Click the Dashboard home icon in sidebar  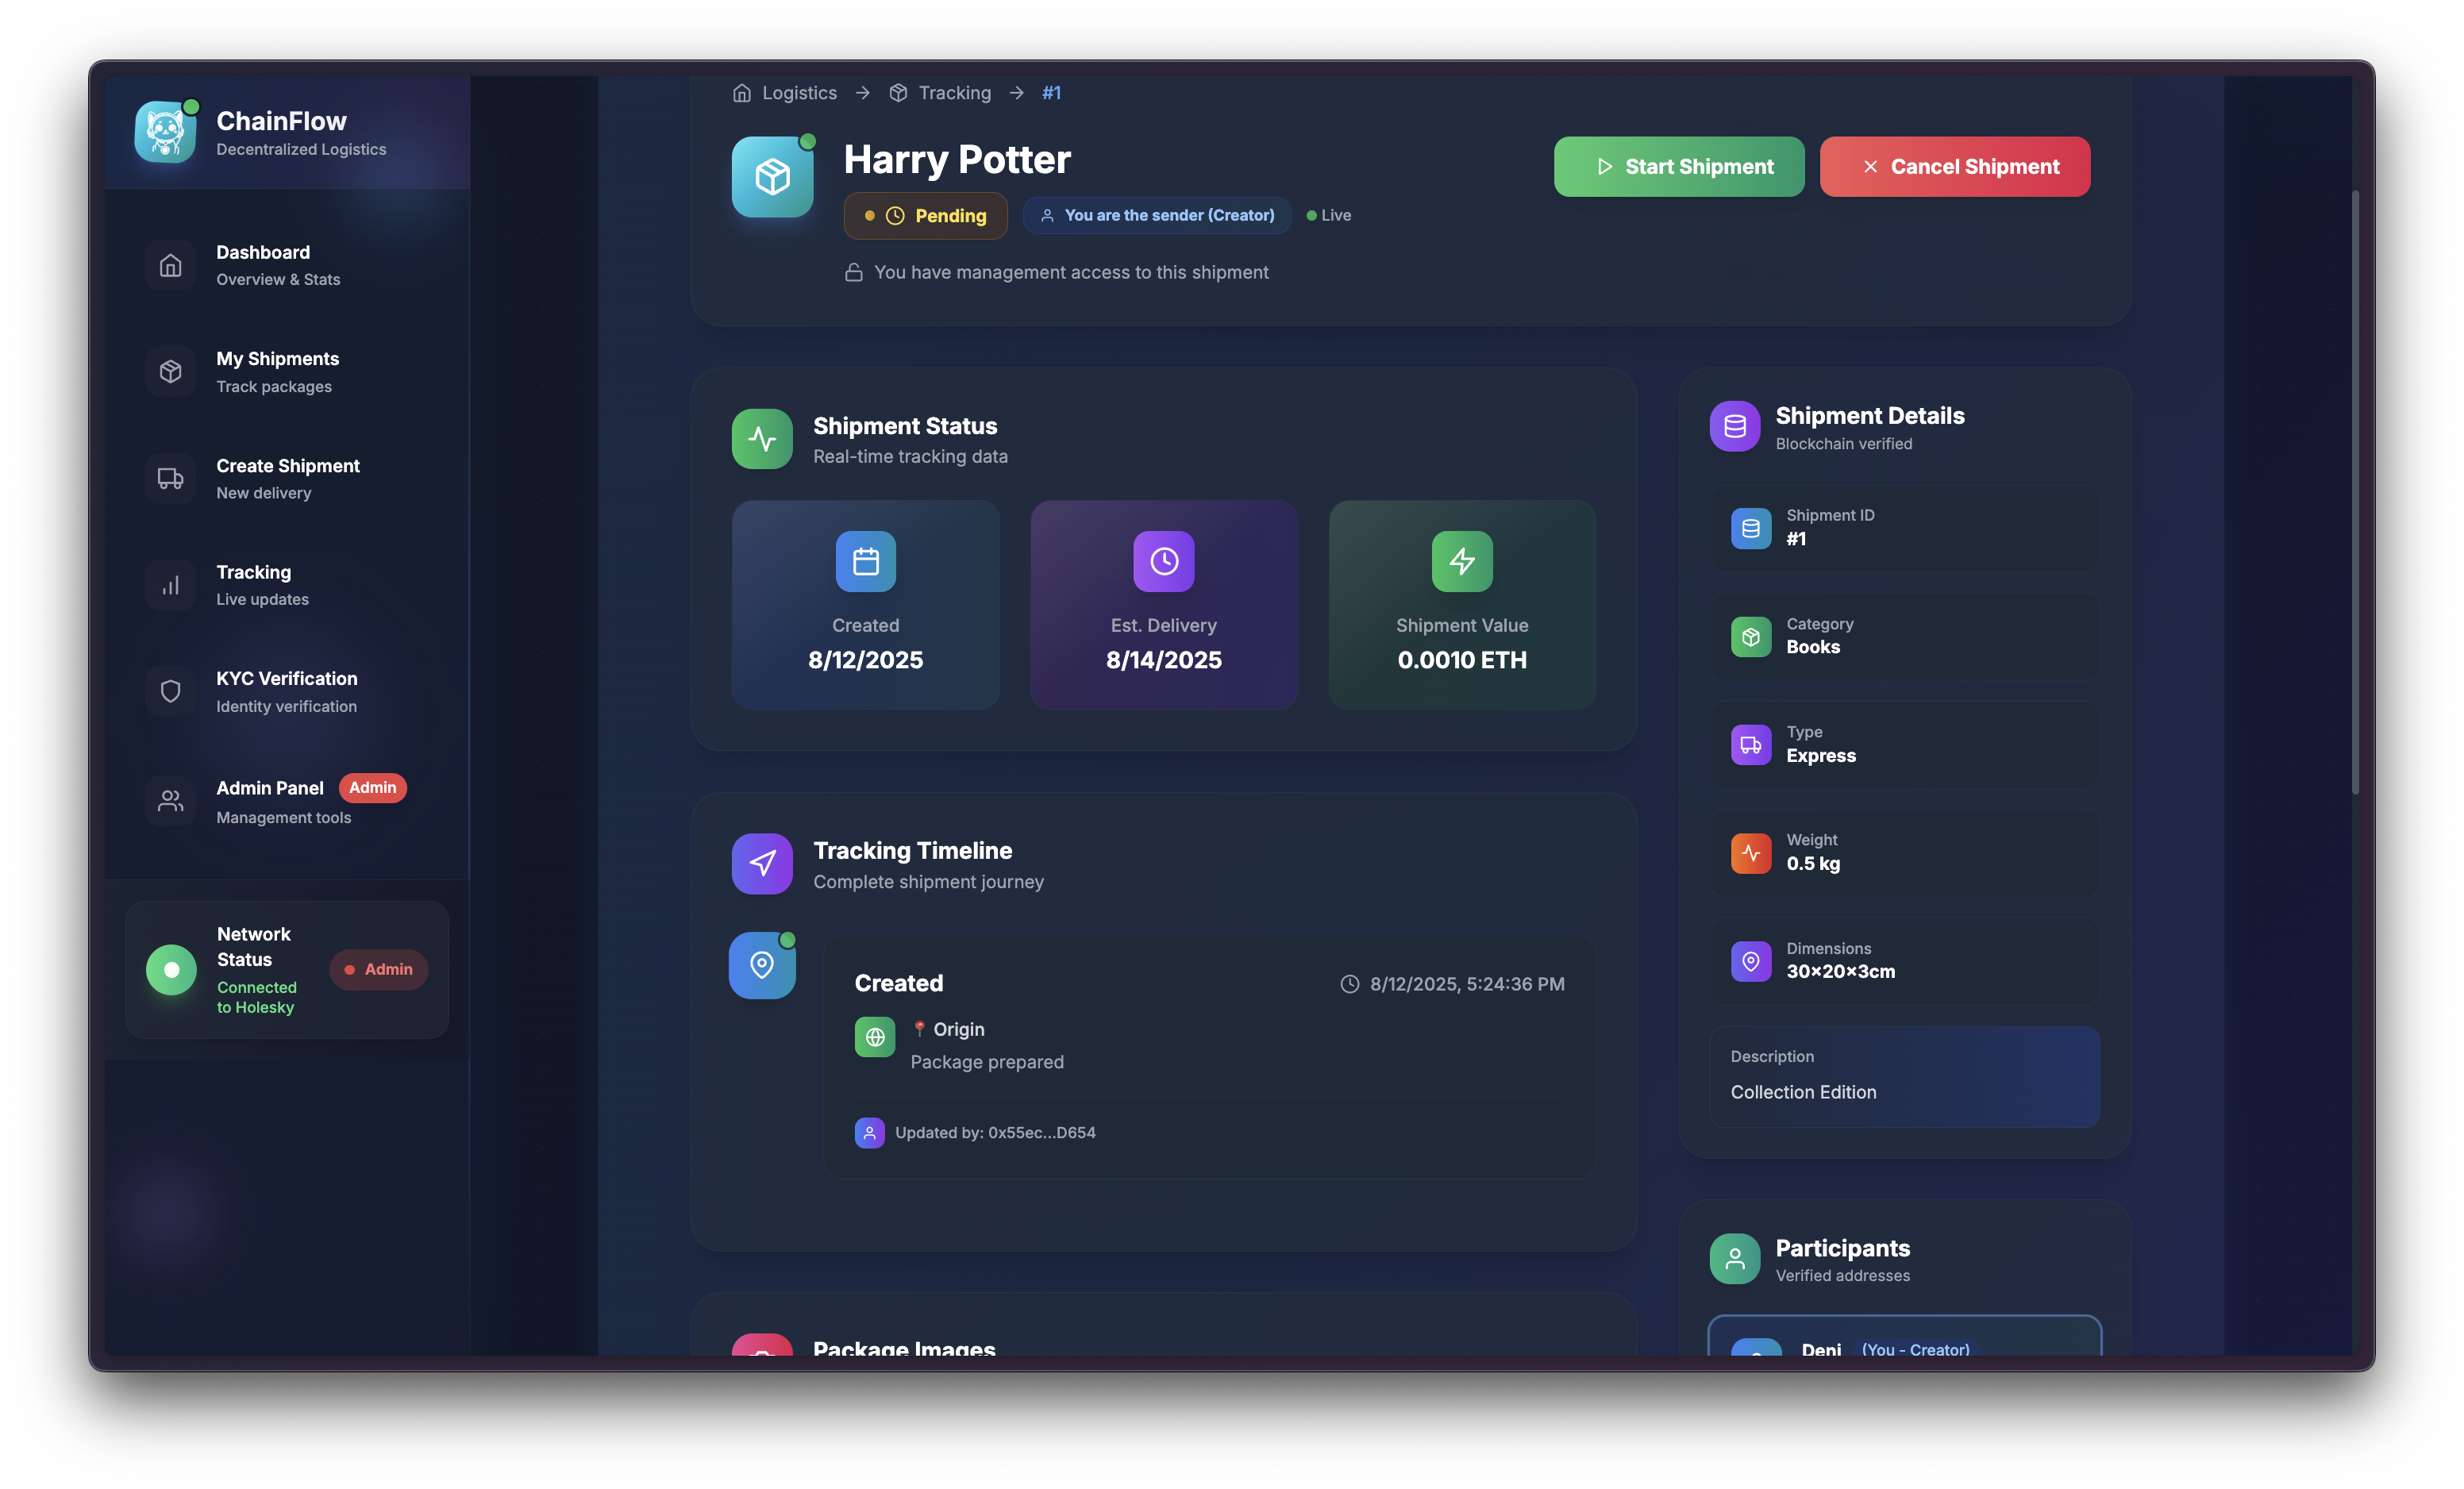click(171, 265)
